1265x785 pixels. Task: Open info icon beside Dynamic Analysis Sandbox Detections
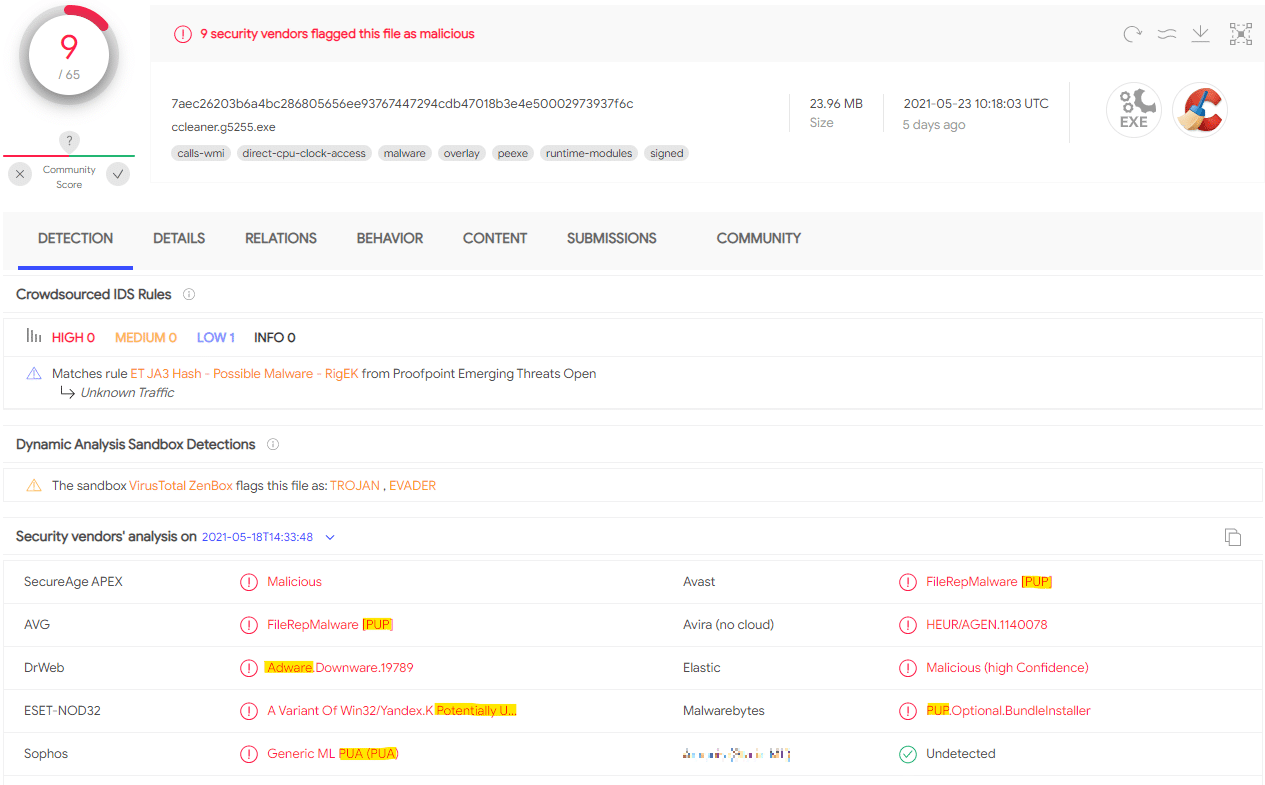(273, 445)
